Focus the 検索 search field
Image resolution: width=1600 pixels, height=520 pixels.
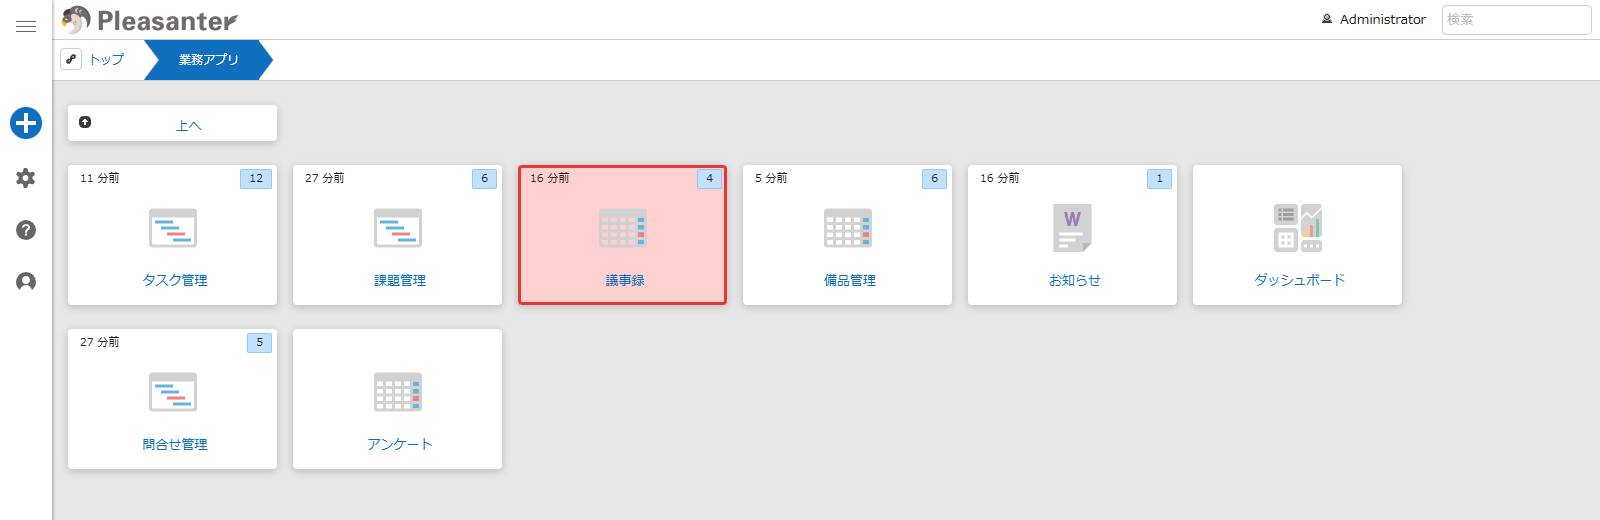(1516, 19)
